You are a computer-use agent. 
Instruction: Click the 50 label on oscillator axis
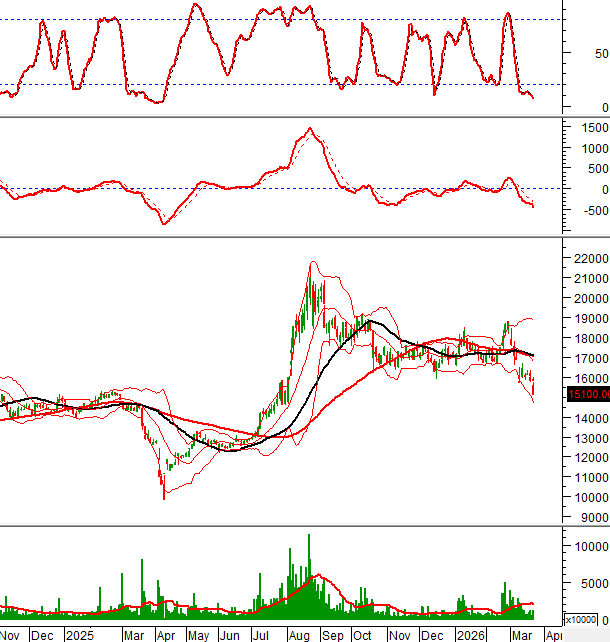point(598,54)
